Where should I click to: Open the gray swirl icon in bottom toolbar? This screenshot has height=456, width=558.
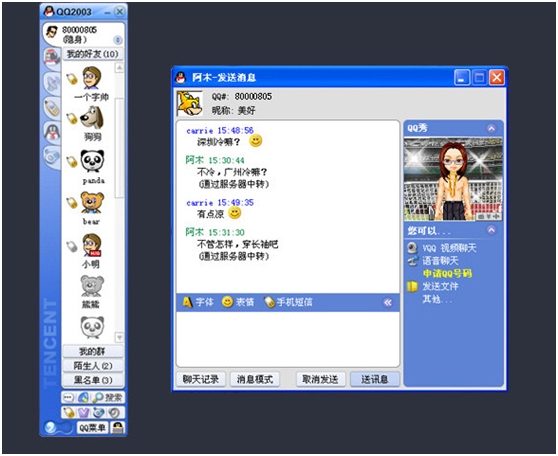114,413
